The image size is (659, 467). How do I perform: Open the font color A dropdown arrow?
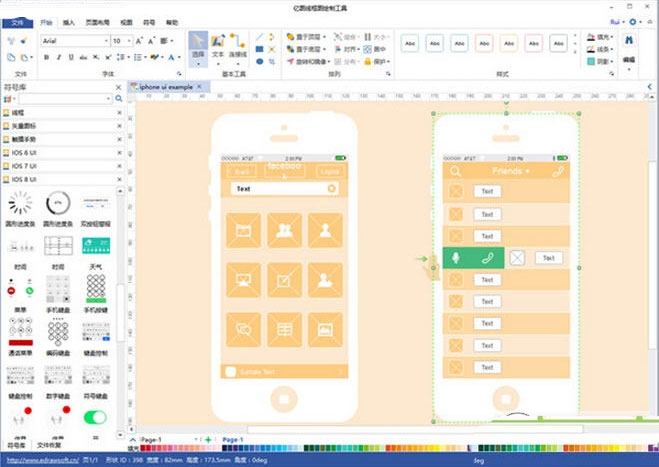(179, 57)
